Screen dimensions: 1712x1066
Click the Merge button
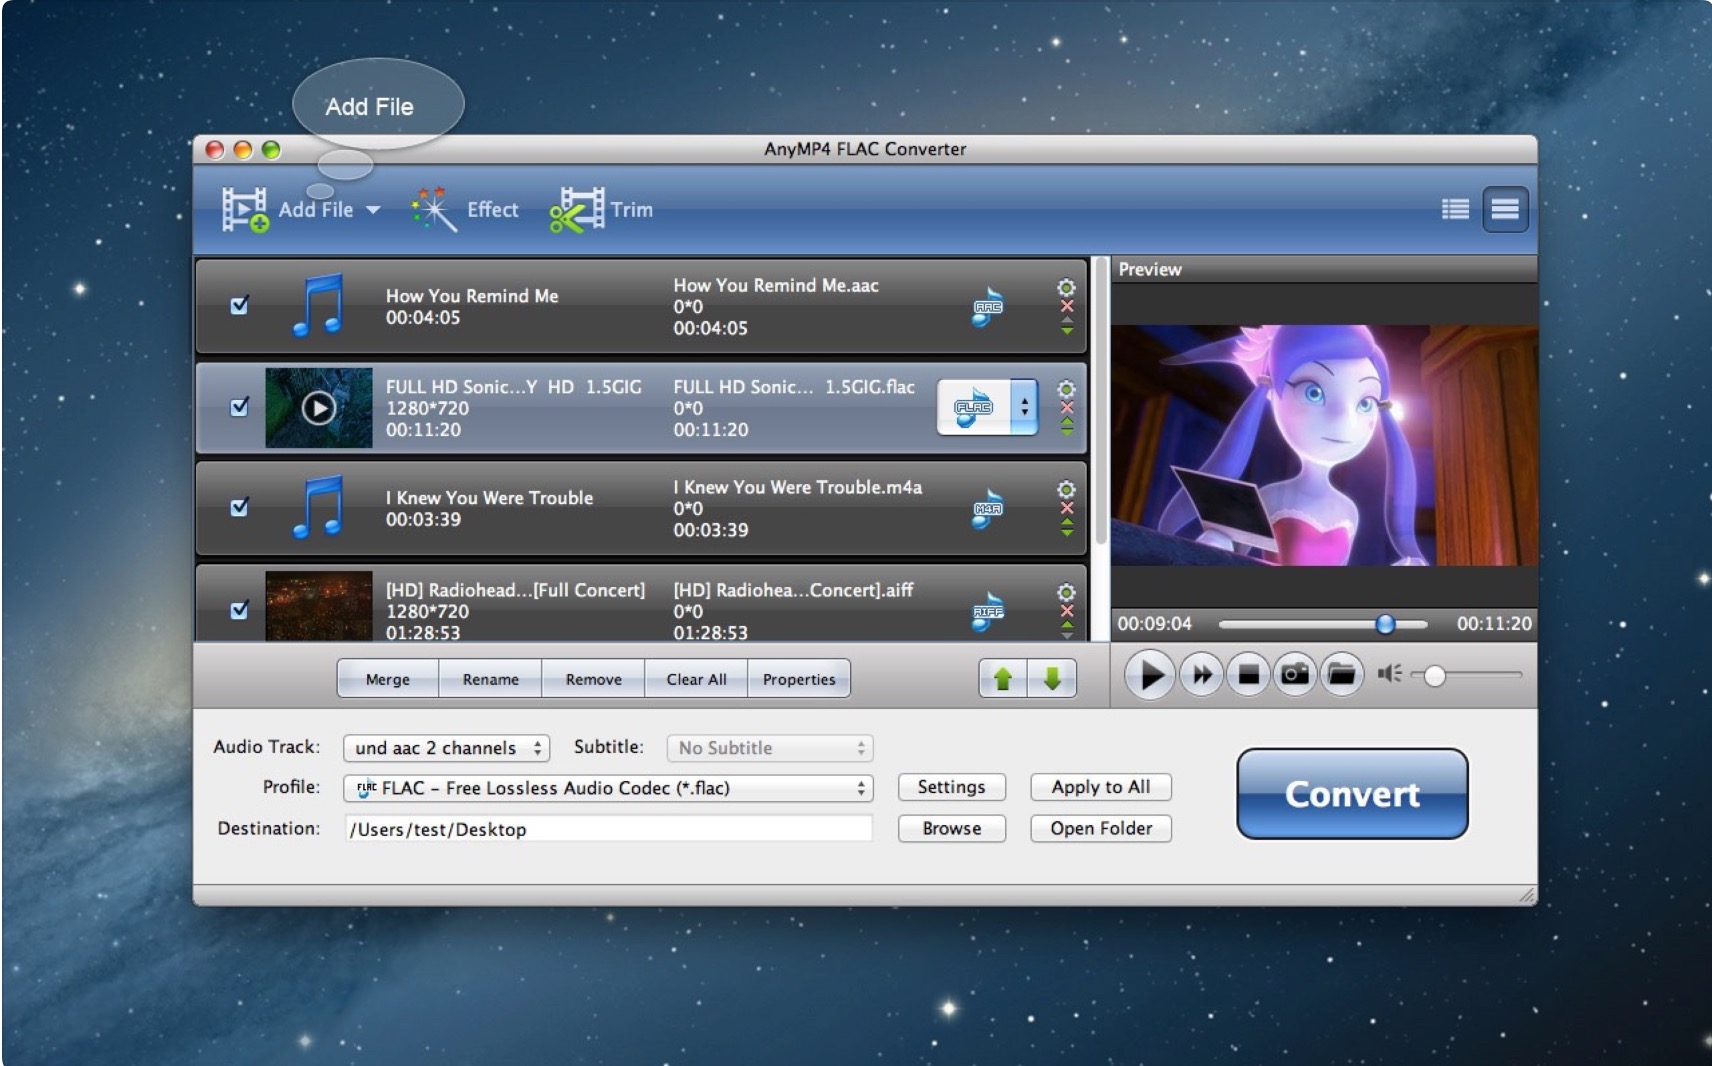point(388,679)
